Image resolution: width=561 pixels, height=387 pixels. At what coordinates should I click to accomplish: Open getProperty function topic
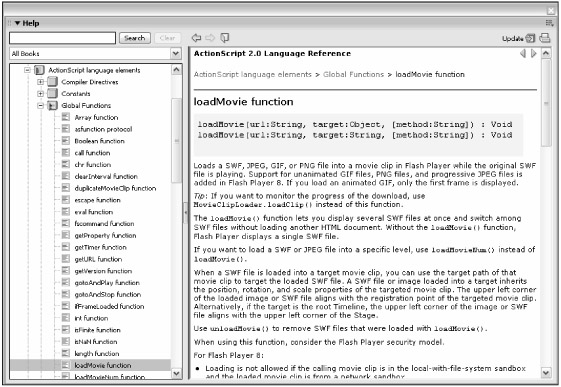(105, 235)
